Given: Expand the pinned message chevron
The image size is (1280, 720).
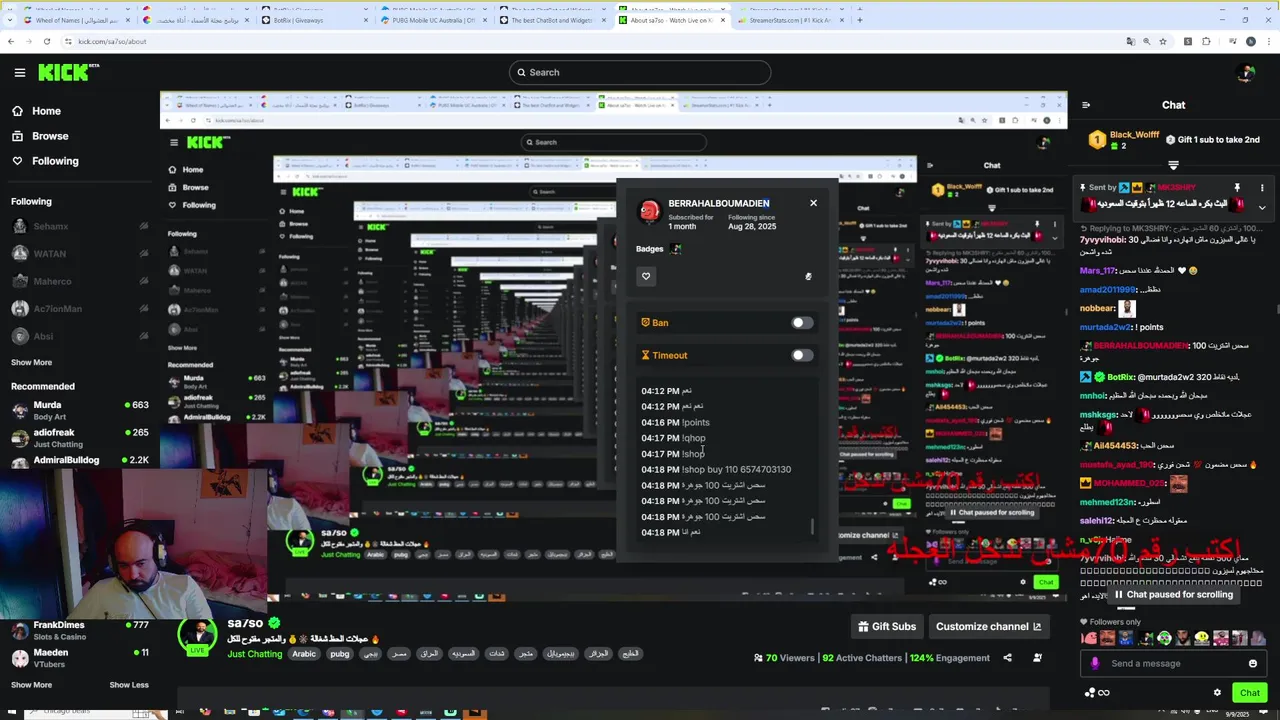Looking at the screenshot, I should point(1262,207).
